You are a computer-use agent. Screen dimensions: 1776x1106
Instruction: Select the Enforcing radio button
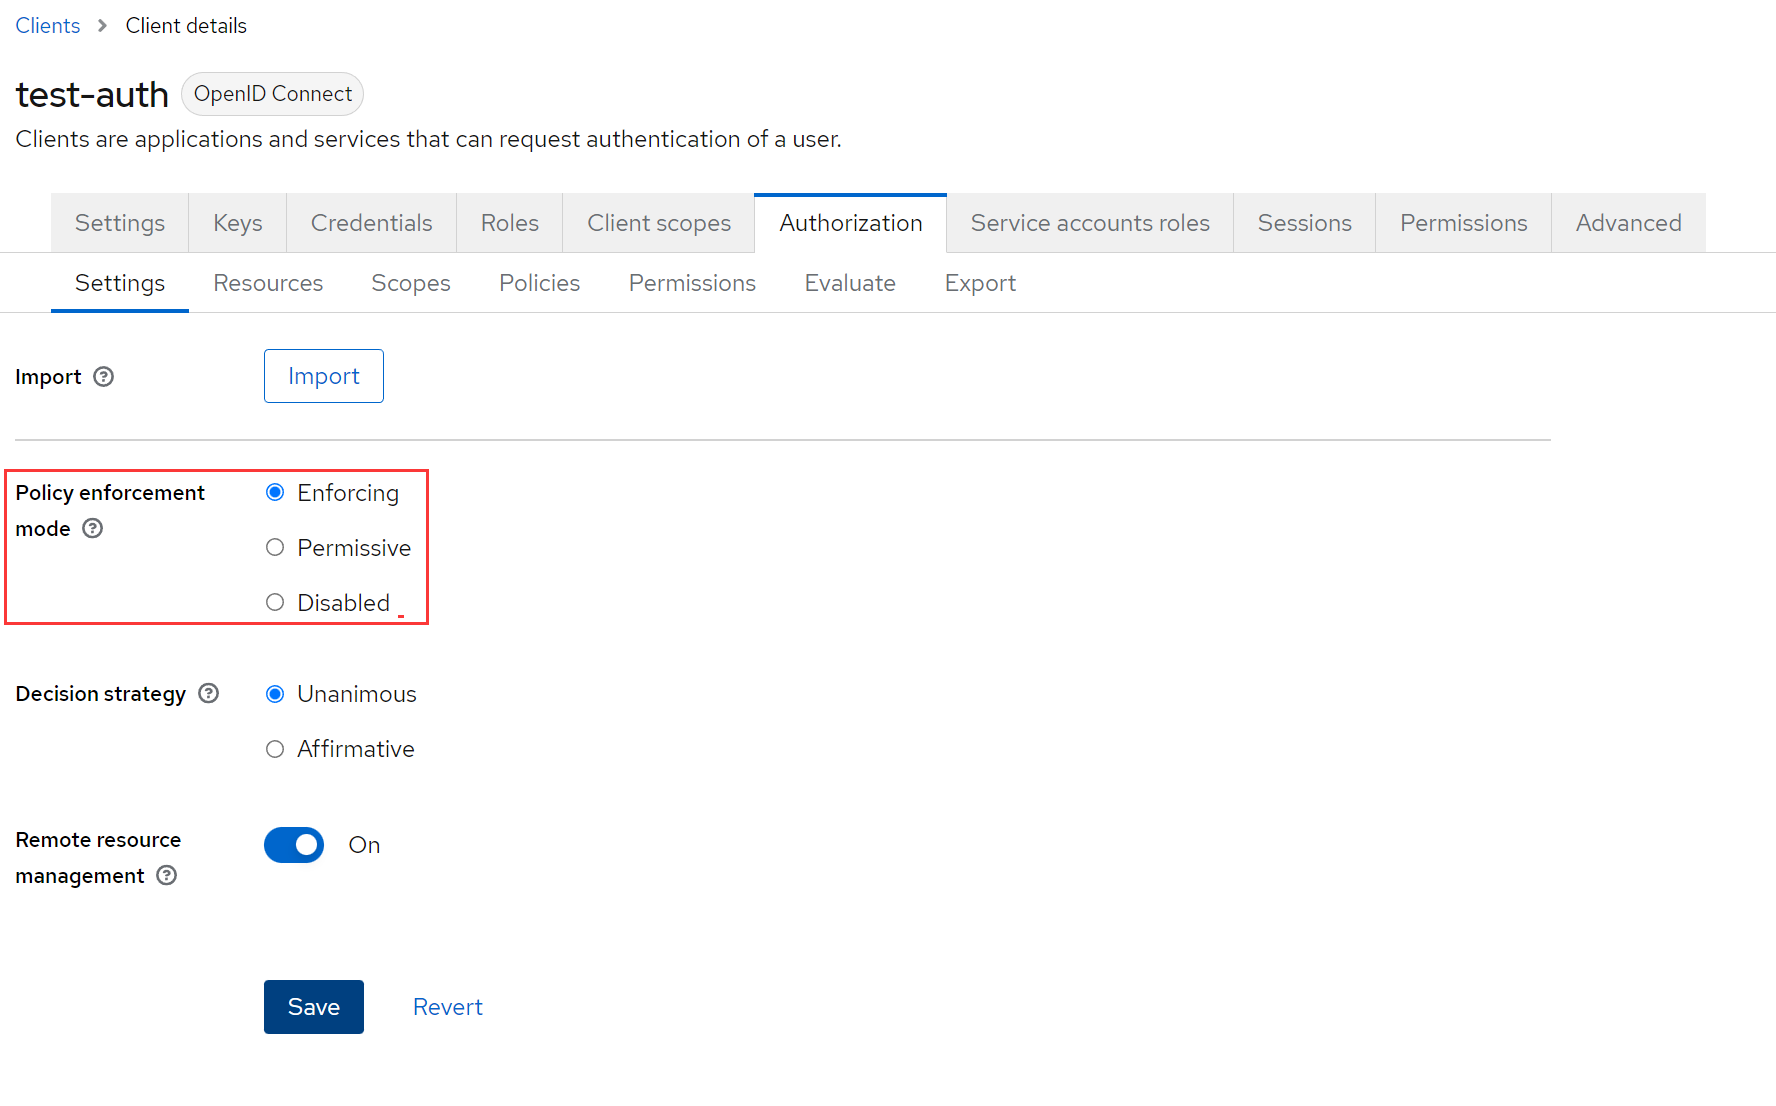(275, 492)
